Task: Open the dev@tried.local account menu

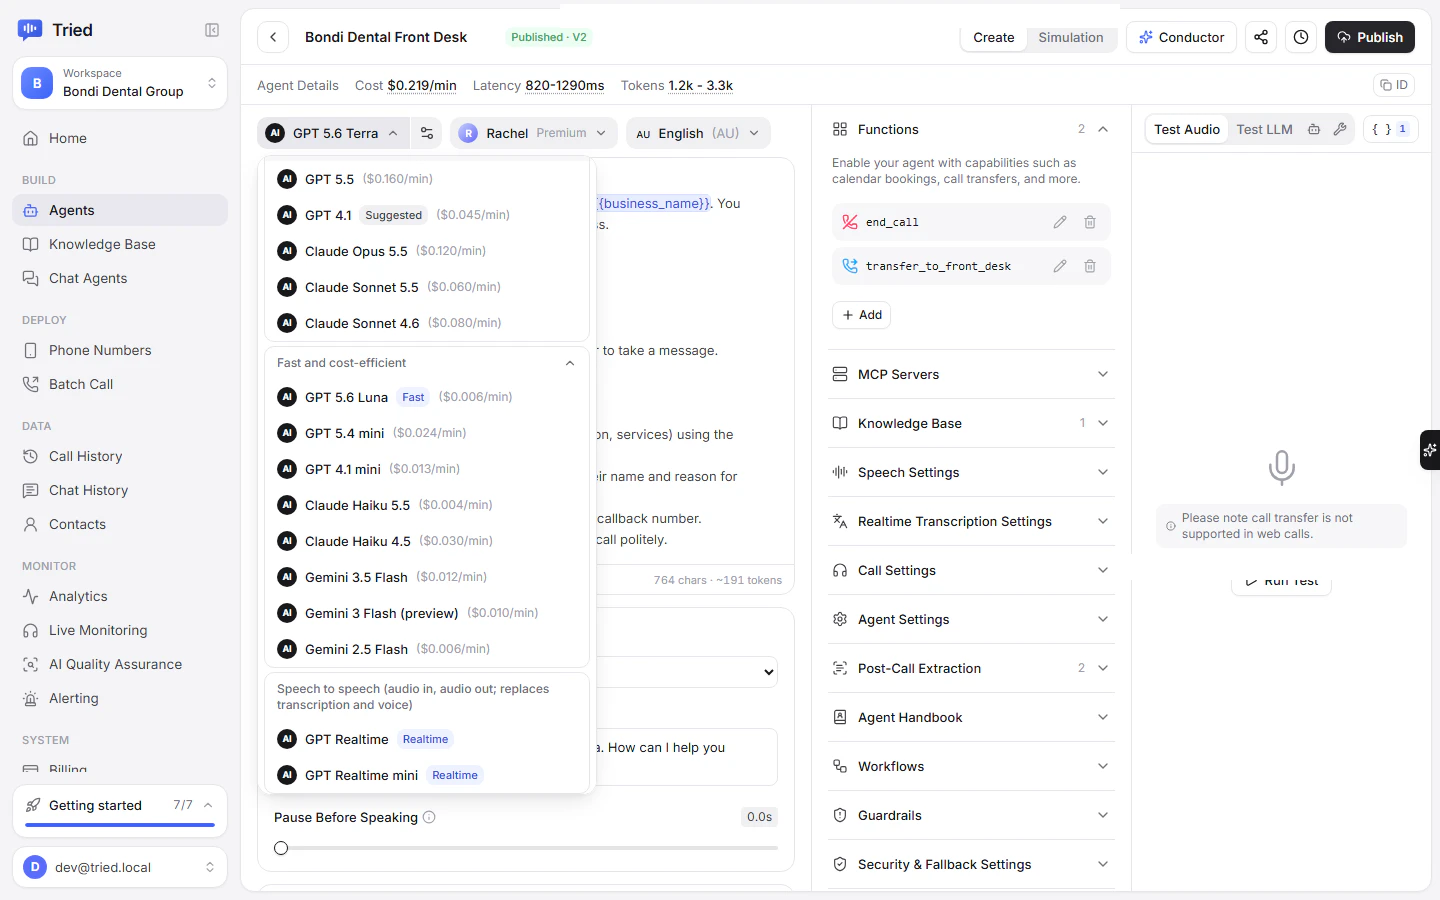Action: (120, 867)
